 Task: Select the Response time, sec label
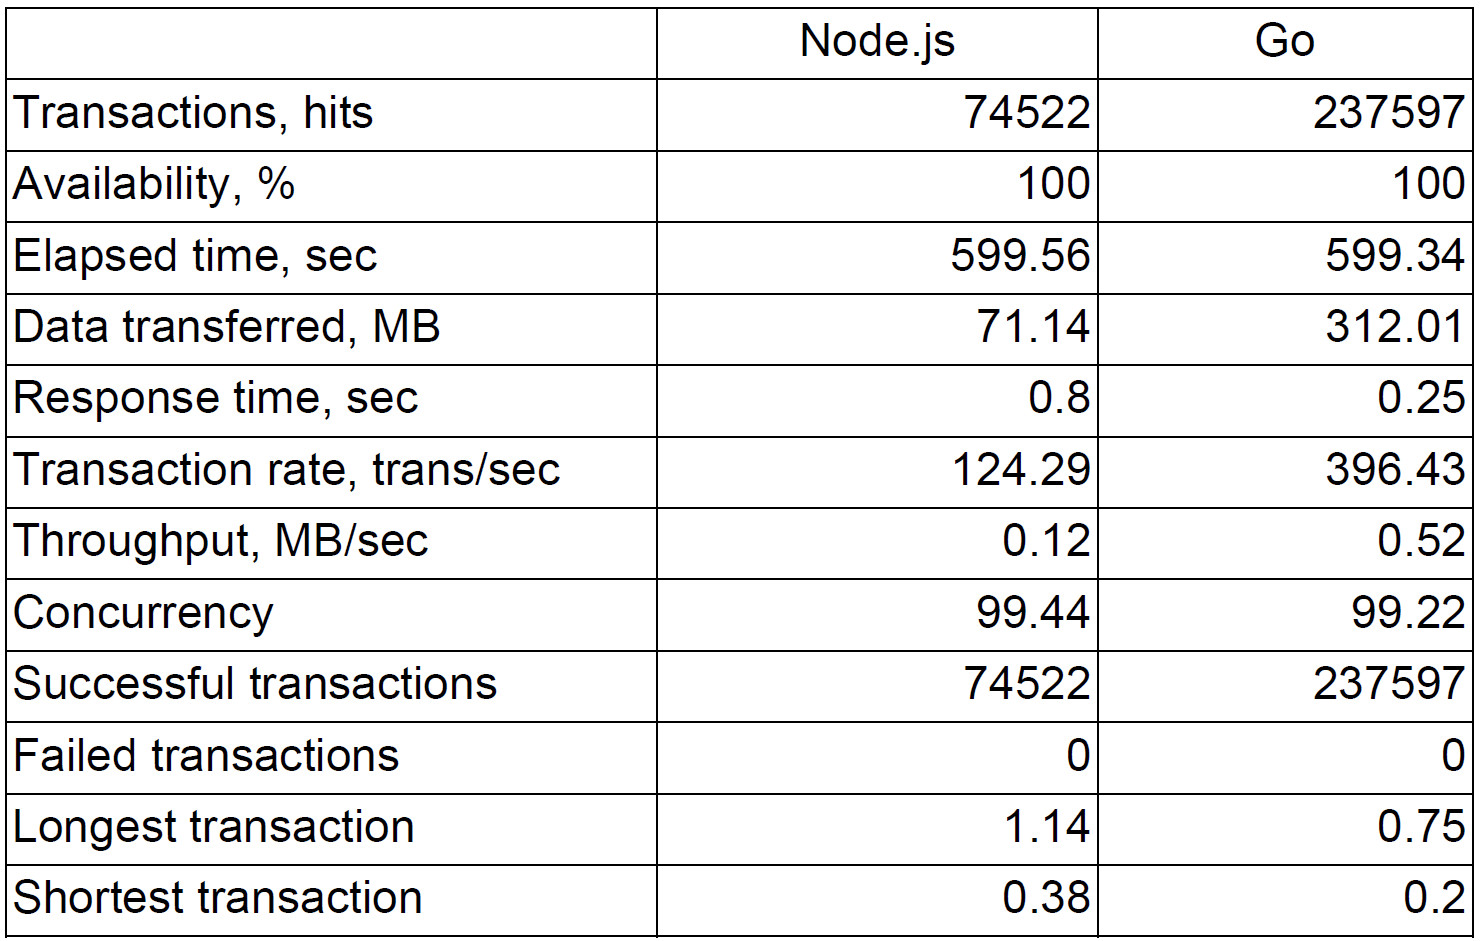(x=216, y=399)
